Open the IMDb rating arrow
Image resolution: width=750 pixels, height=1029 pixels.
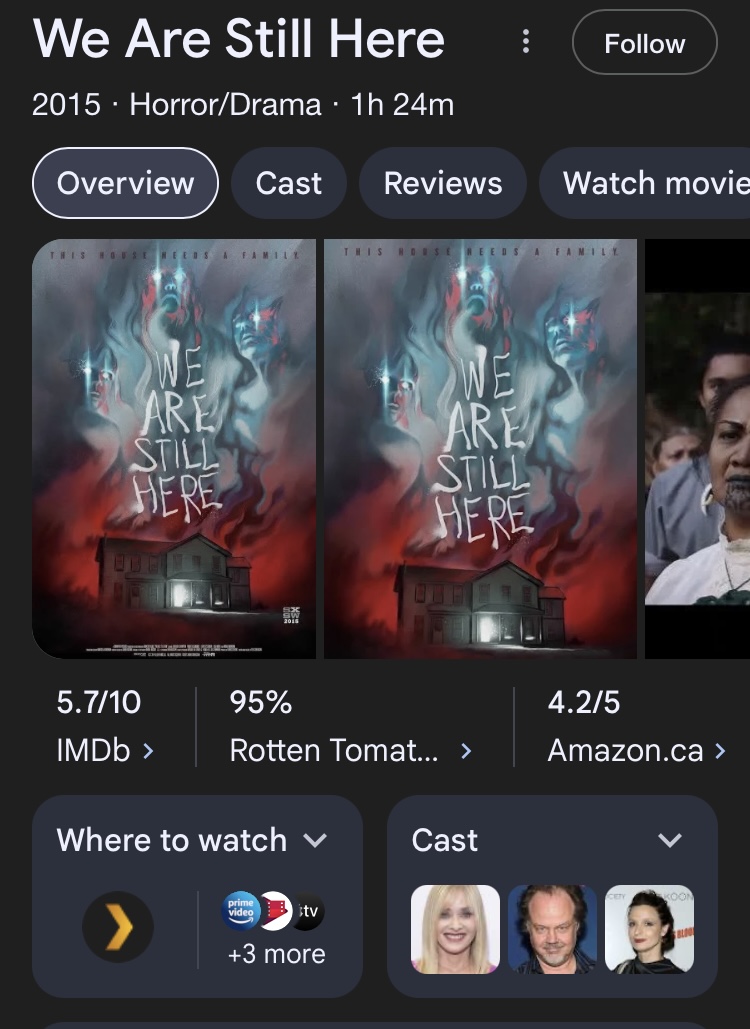click(x=148, y=751)
